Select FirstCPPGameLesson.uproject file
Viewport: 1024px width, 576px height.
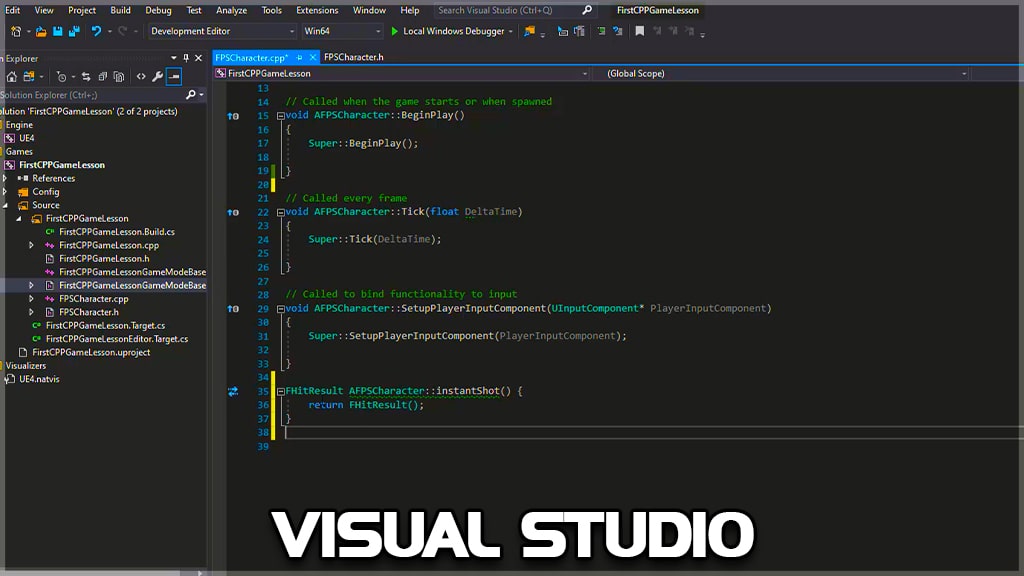point(91,352)
